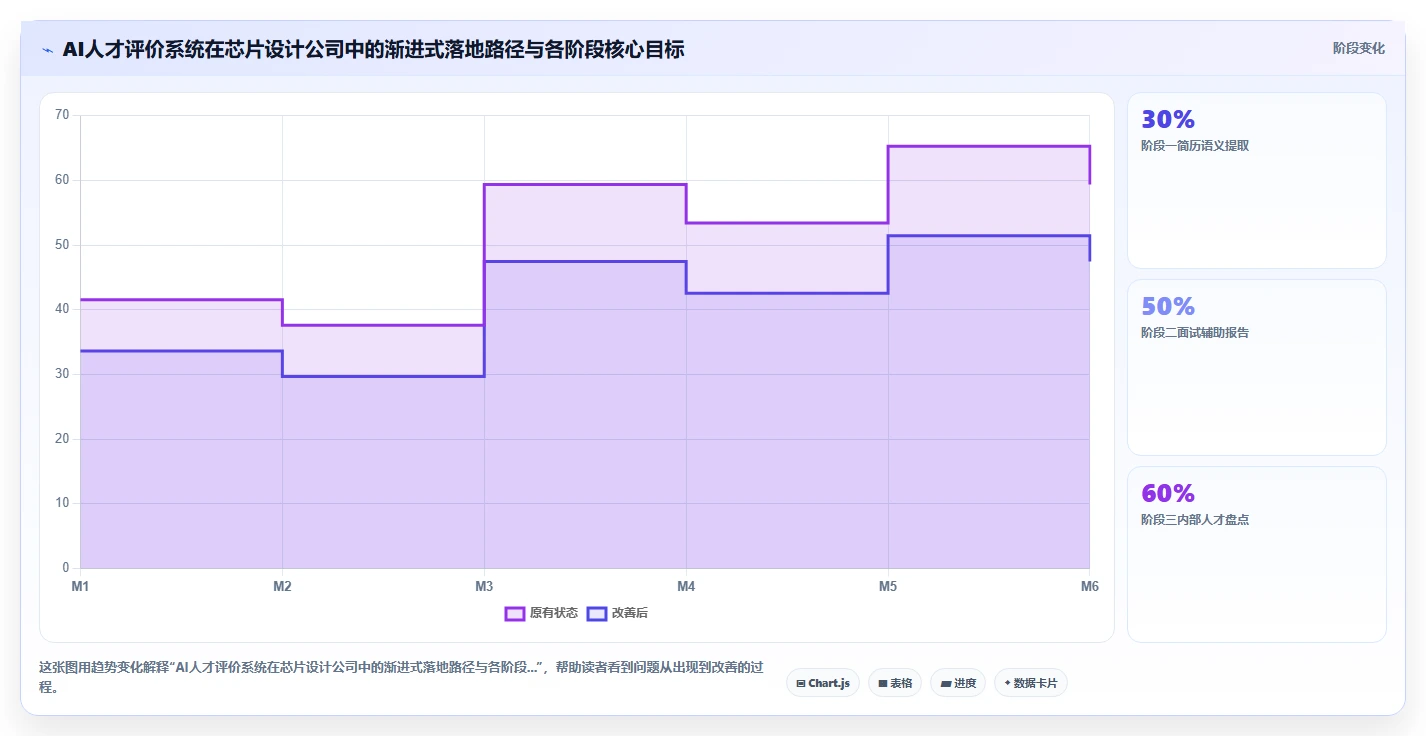
Task: Click the chart title heading text
Action: (373, 50)
